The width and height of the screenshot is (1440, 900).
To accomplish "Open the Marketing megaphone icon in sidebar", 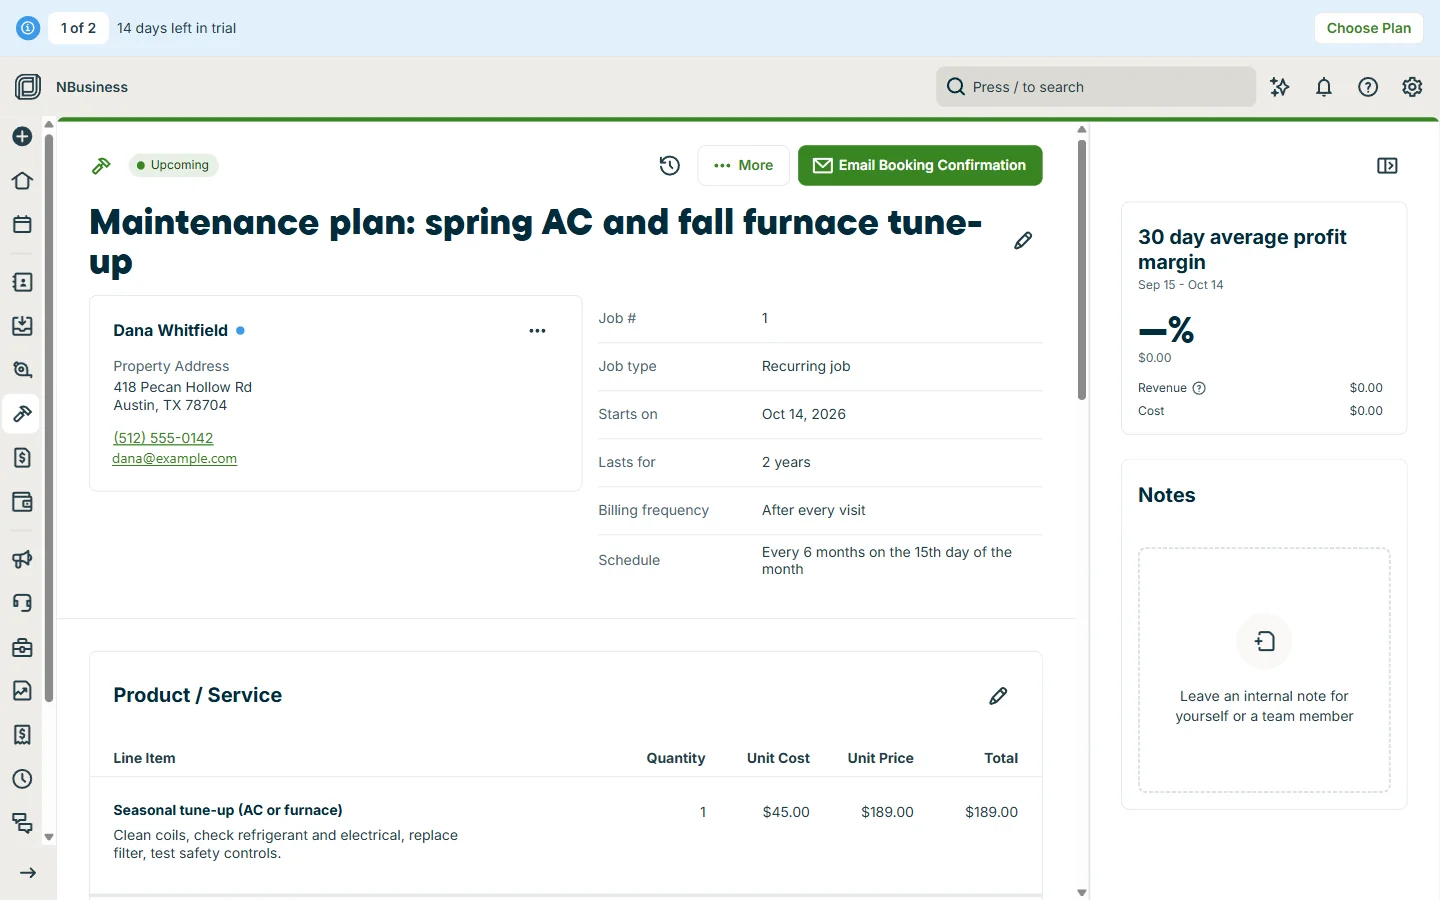I will [x=22, y=560].
